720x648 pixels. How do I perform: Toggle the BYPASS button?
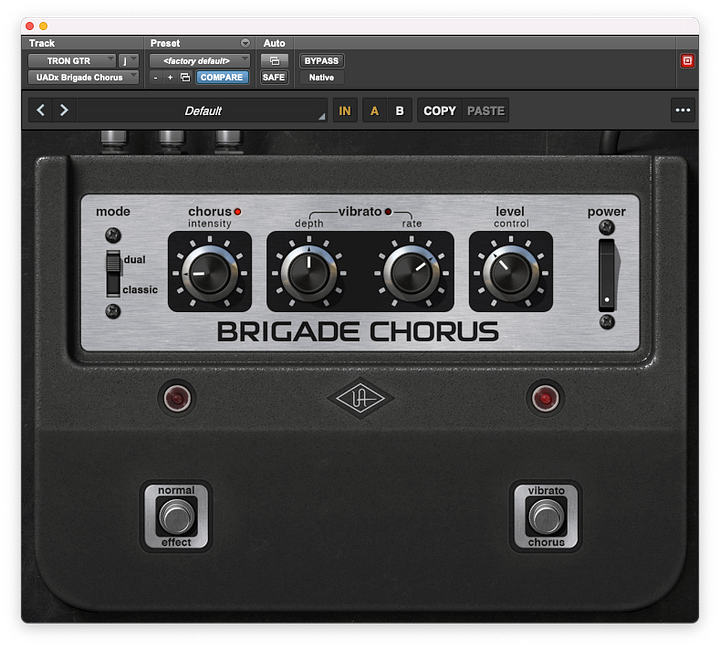click(321, 61)
